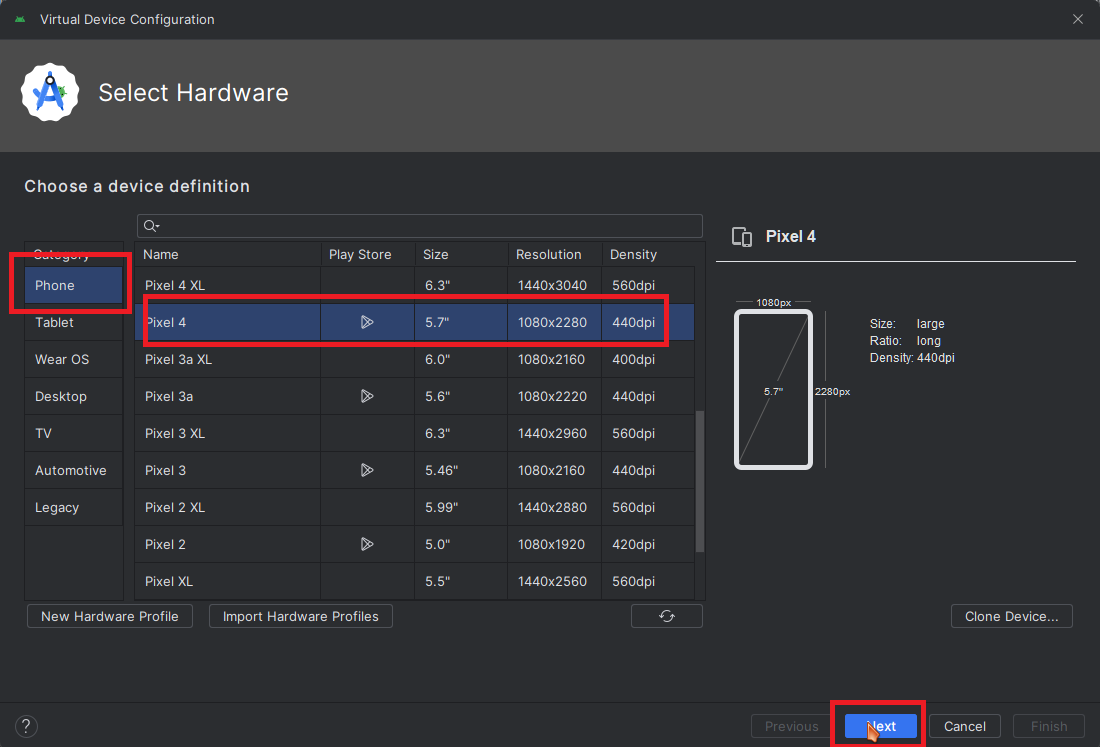This screenshot has width=1100, height=747.
Task: Click the search magnifier icon
Action: coord(151,226)
